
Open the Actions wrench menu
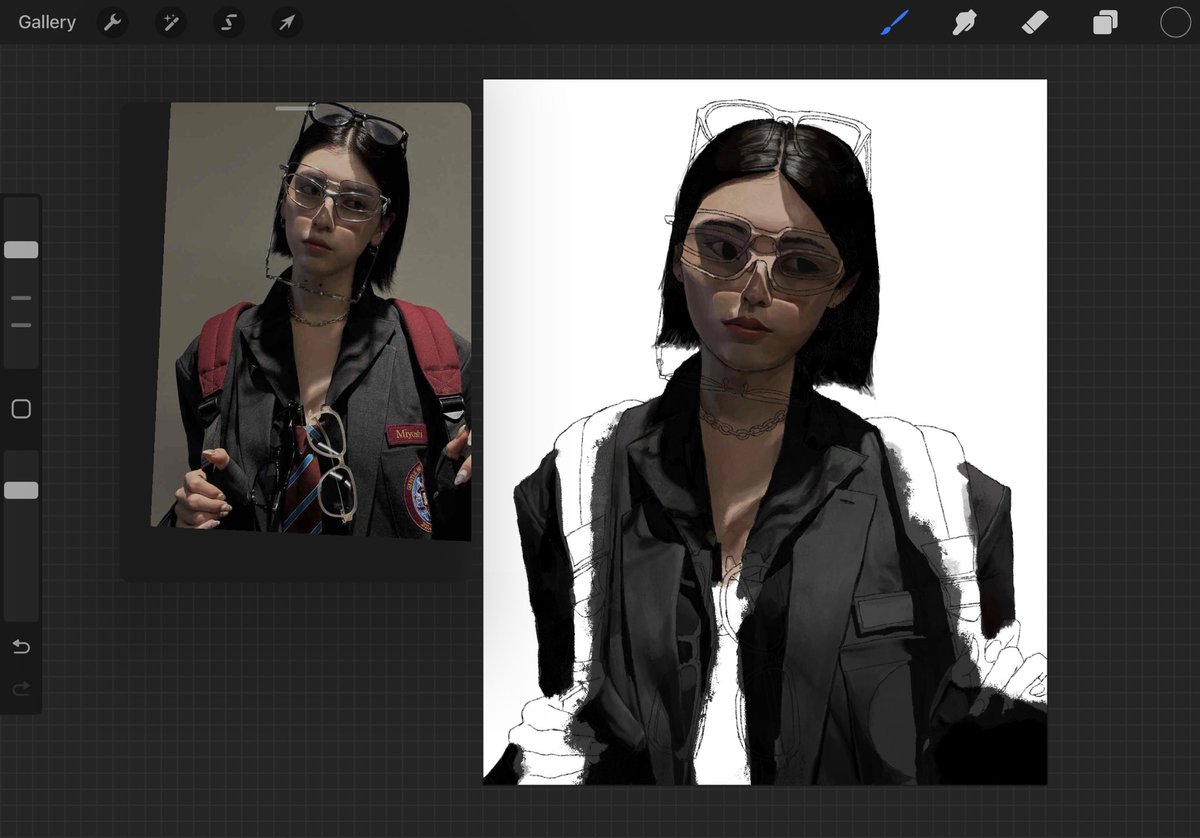pos(113,22)
